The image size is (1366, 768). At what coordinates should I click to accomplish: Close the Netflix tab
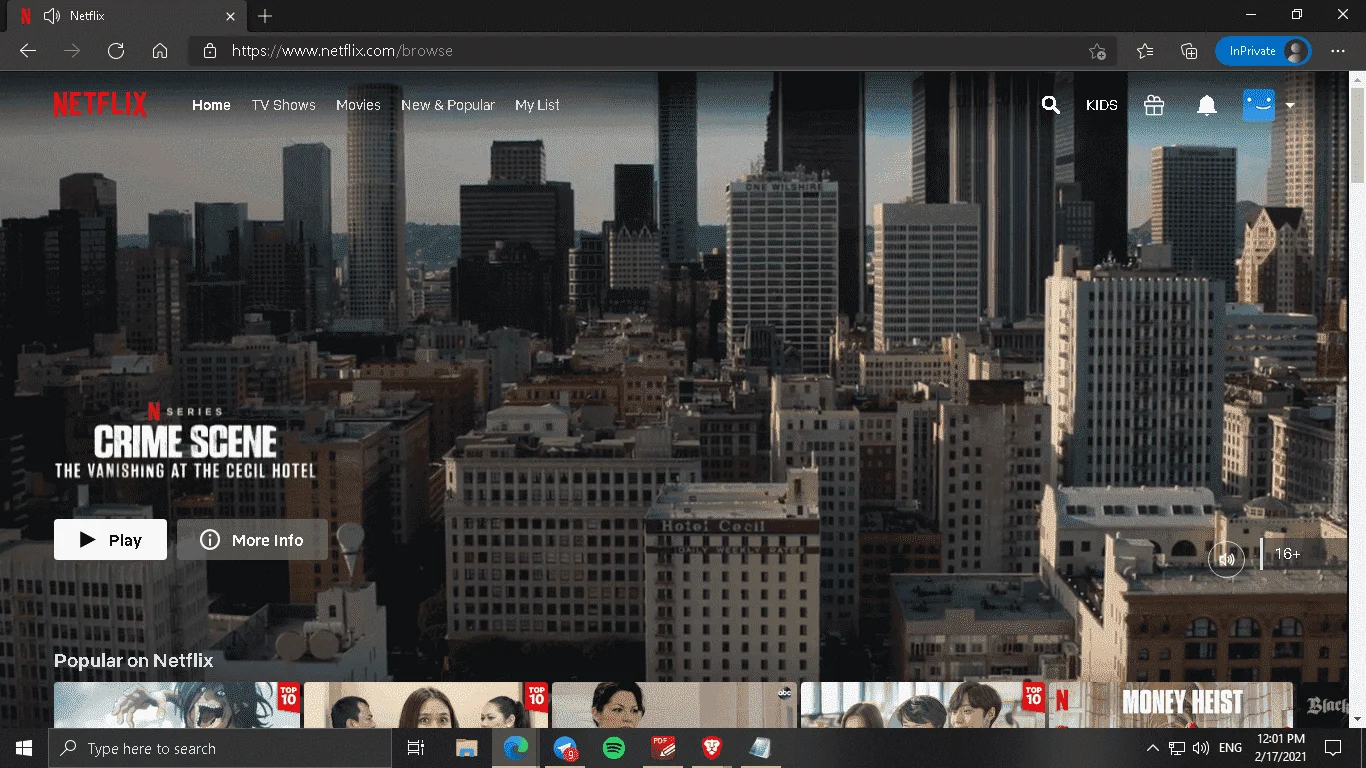point(229,16)
